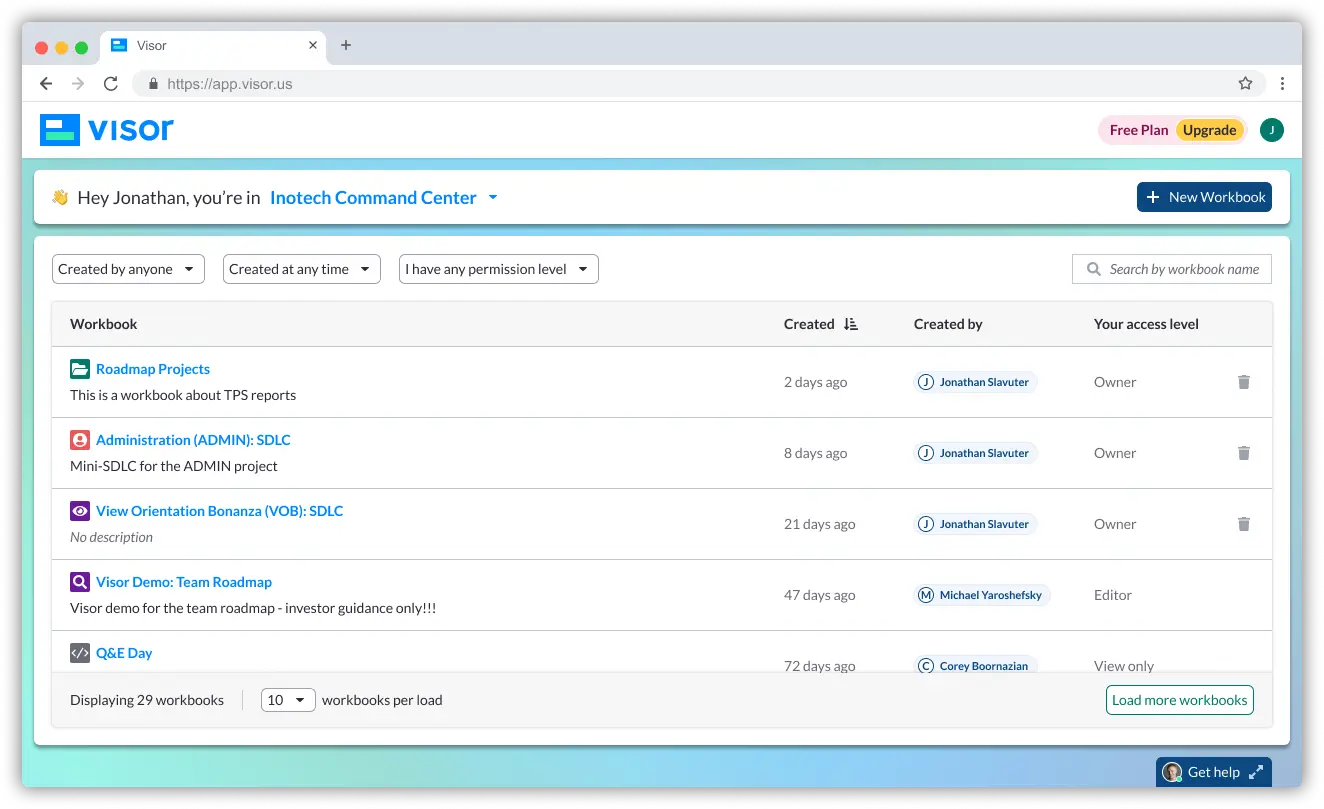Sort by Created using the sort icon
Image resolution: width=1324 pixels, height=809 pixels.
(x=851, y=324)
